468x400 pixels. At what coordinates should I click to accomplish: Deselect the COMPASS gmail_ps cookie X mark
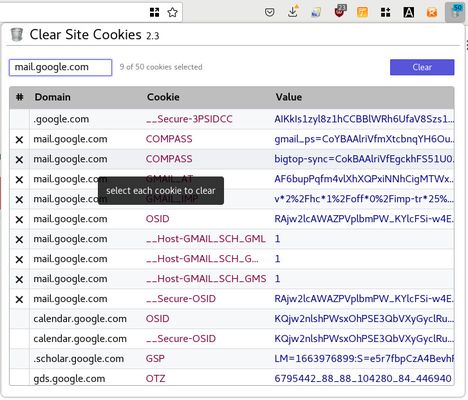click(x=19, y=140)
